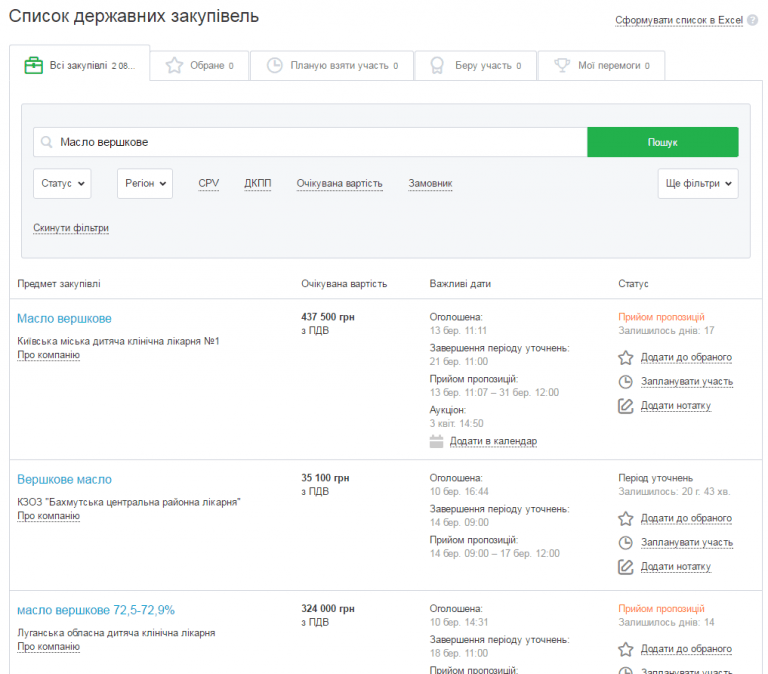
Task: Switch to the 'Беру участь' tab
Action: tap(475, 66)
